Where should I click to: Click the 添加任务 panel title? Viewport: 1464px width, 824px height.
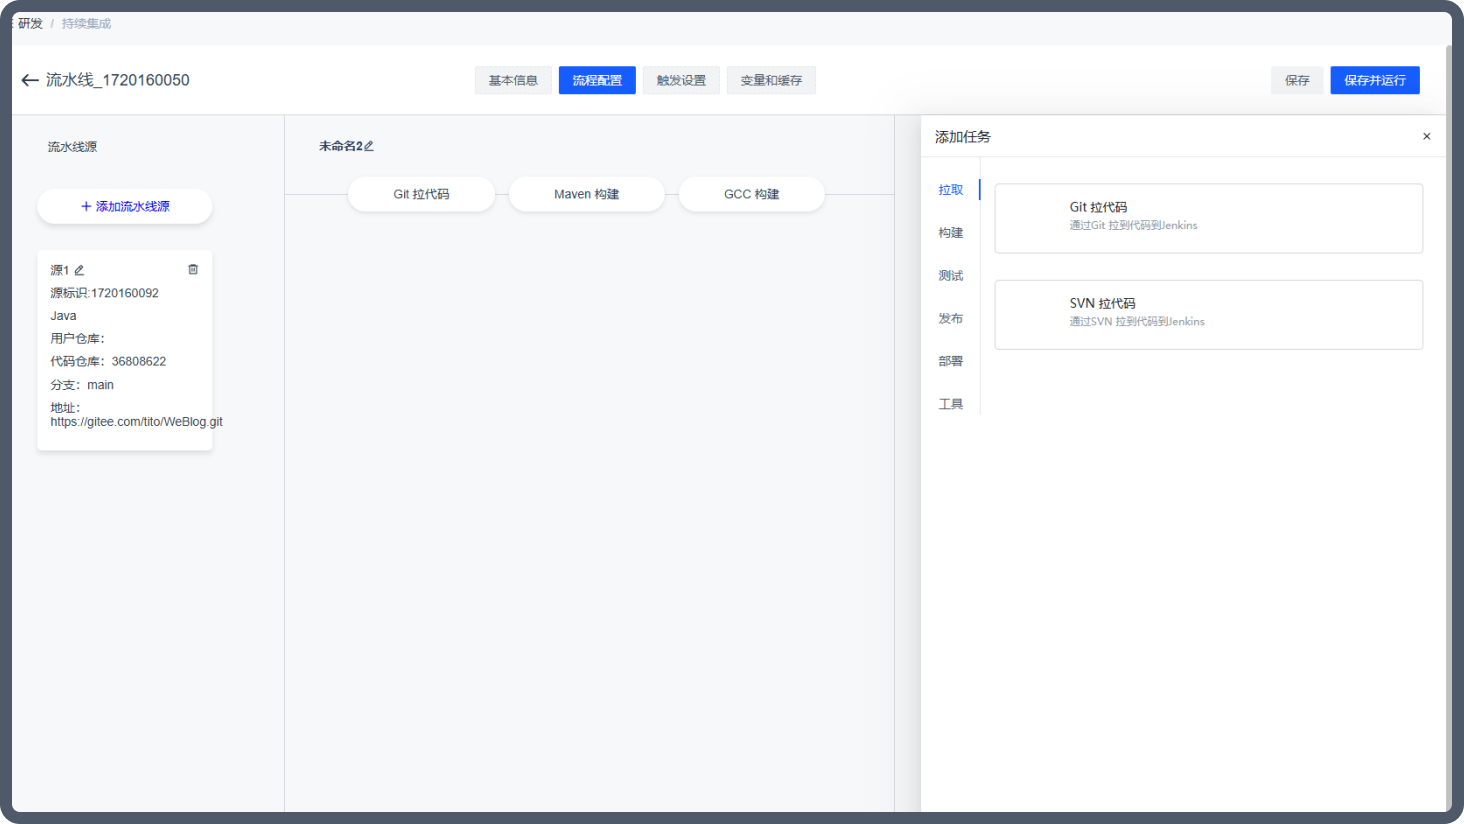point(962,137)
